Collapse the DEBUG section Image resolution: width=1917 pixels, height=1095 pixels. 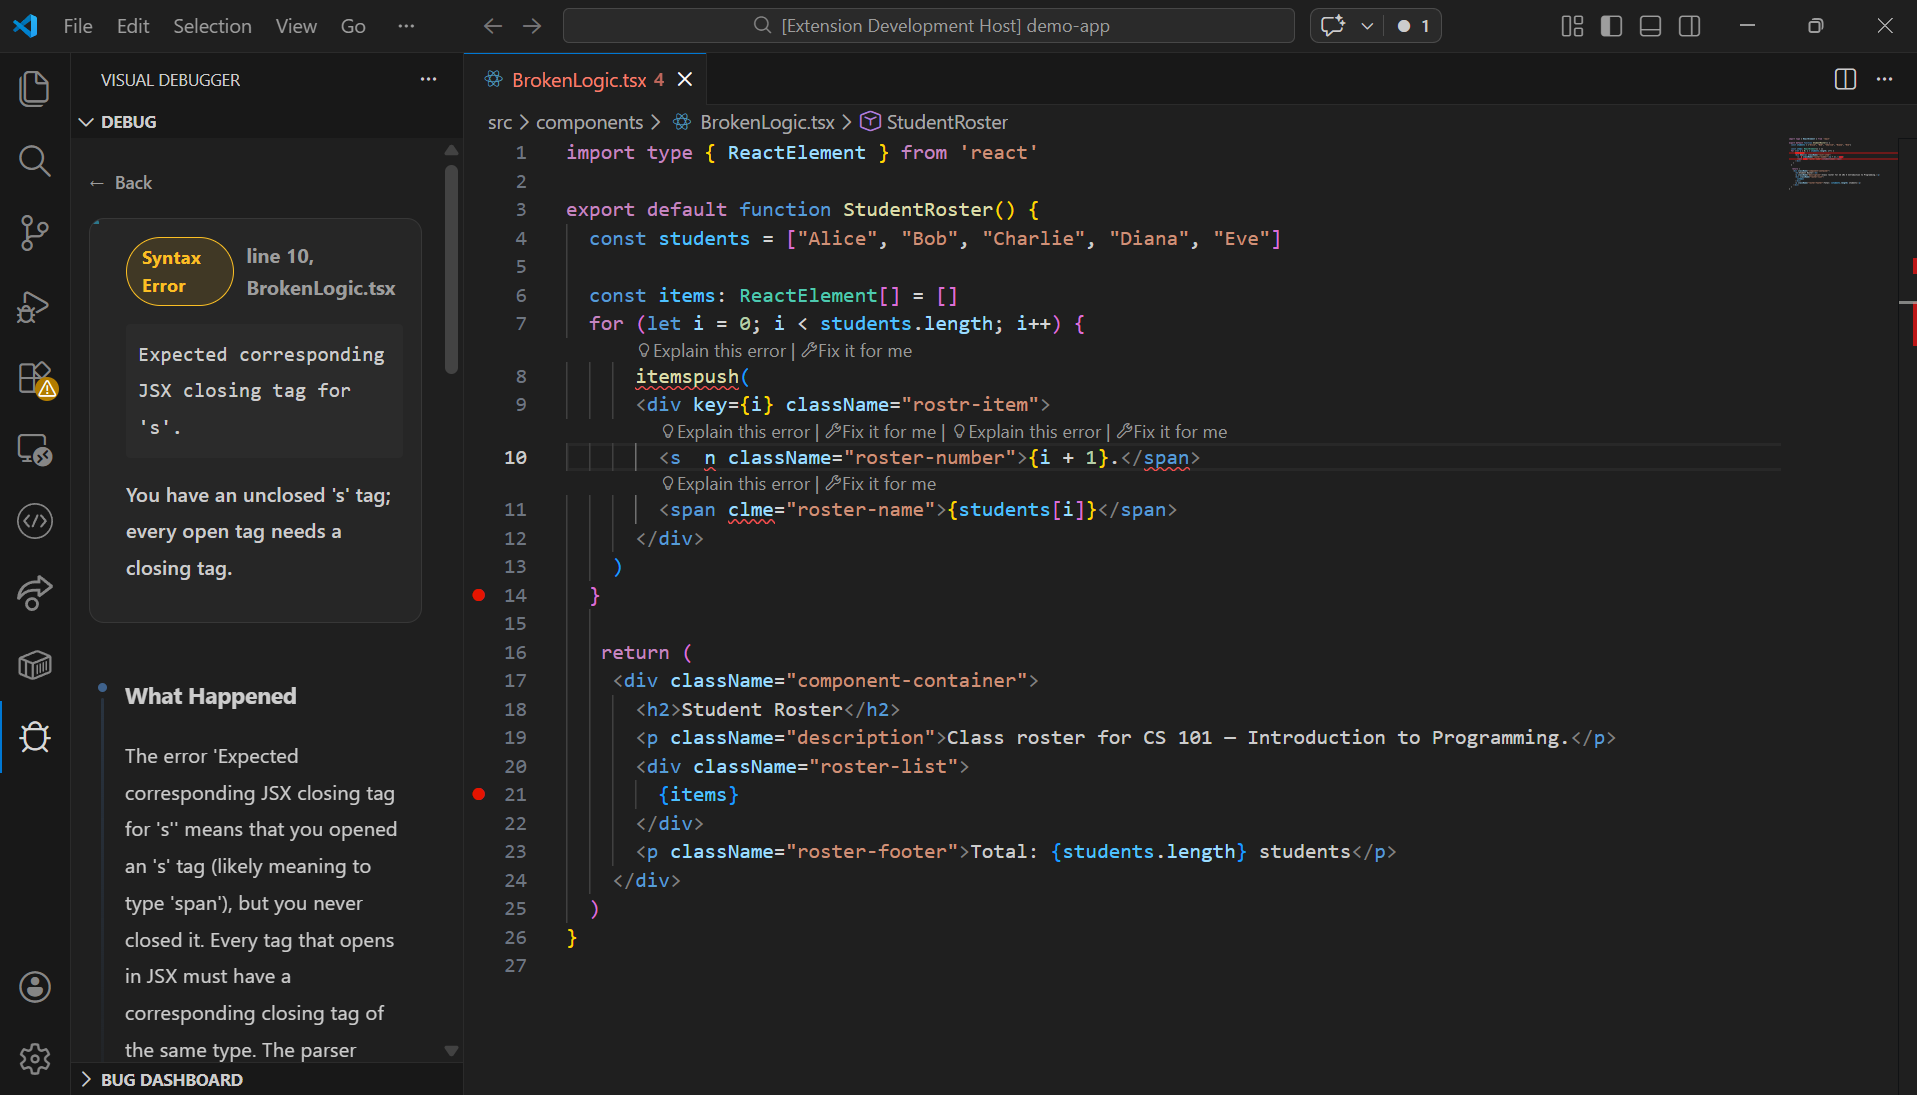pyautogui.click(x=87, y=122)
